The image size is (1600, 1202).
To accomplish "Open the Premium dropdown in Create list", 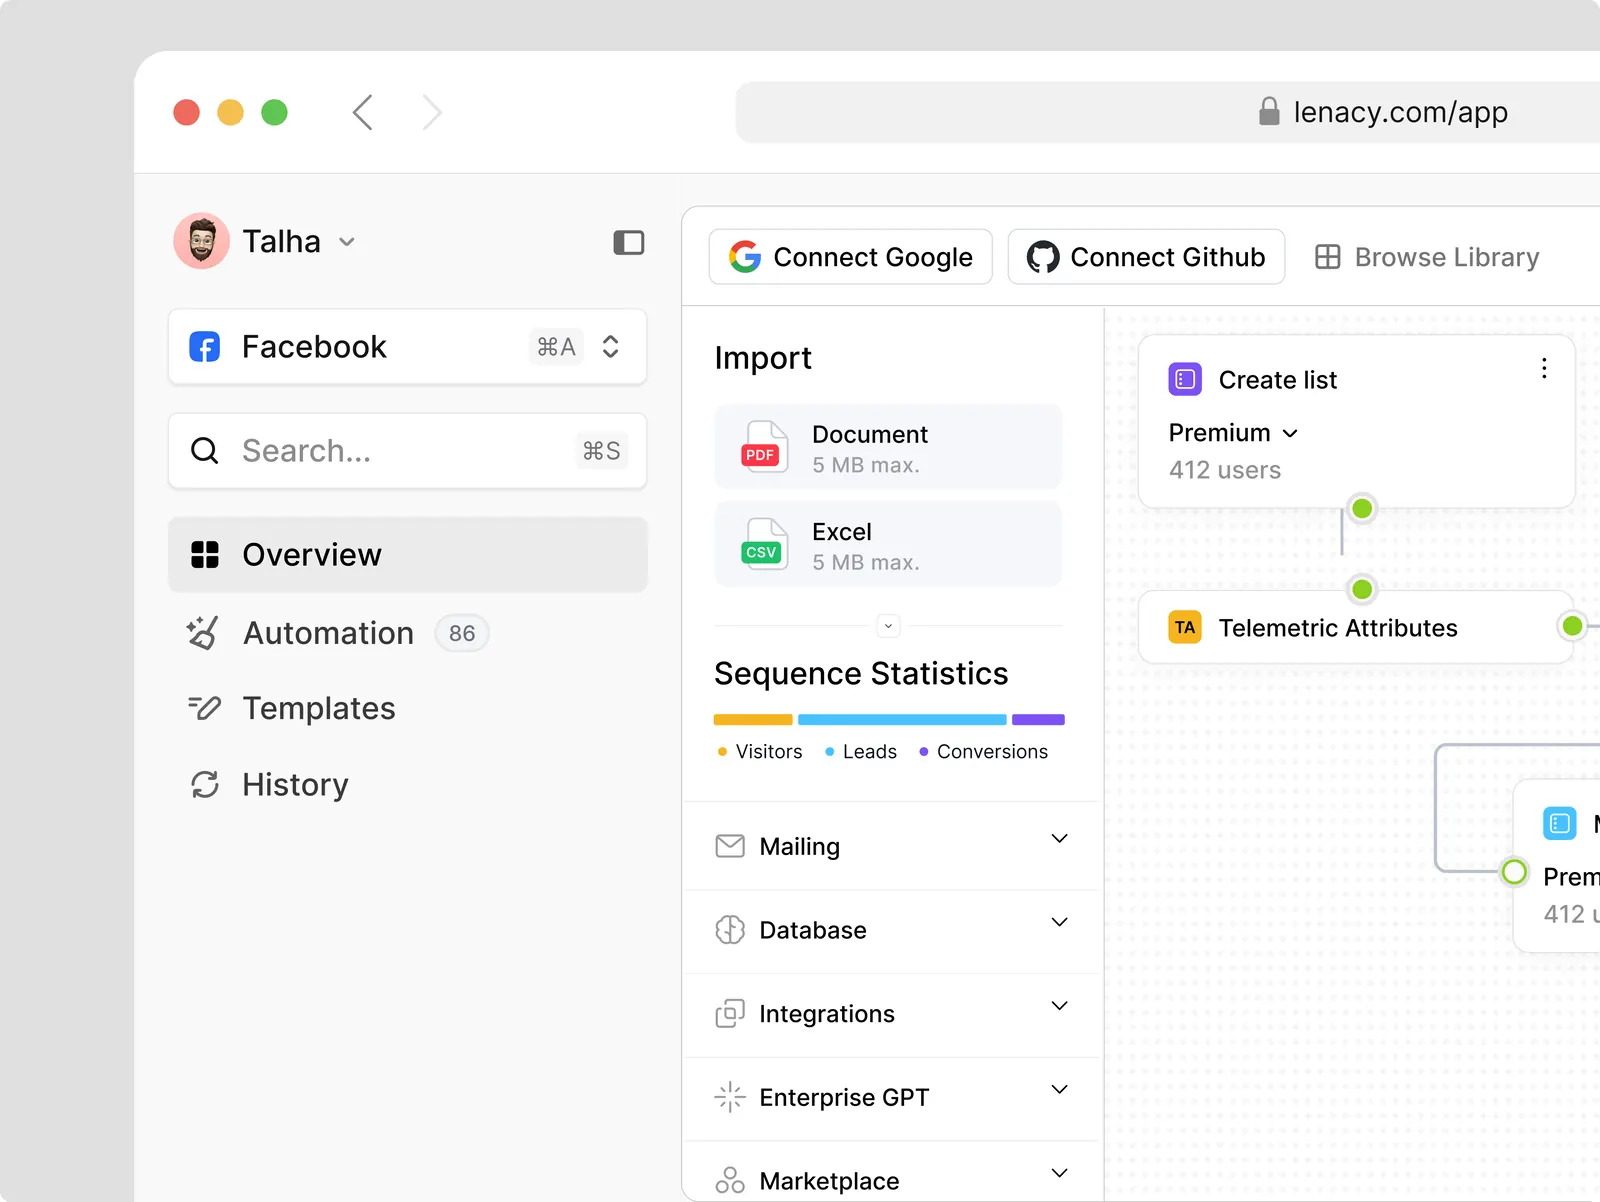I will (x=1233, y=433).
